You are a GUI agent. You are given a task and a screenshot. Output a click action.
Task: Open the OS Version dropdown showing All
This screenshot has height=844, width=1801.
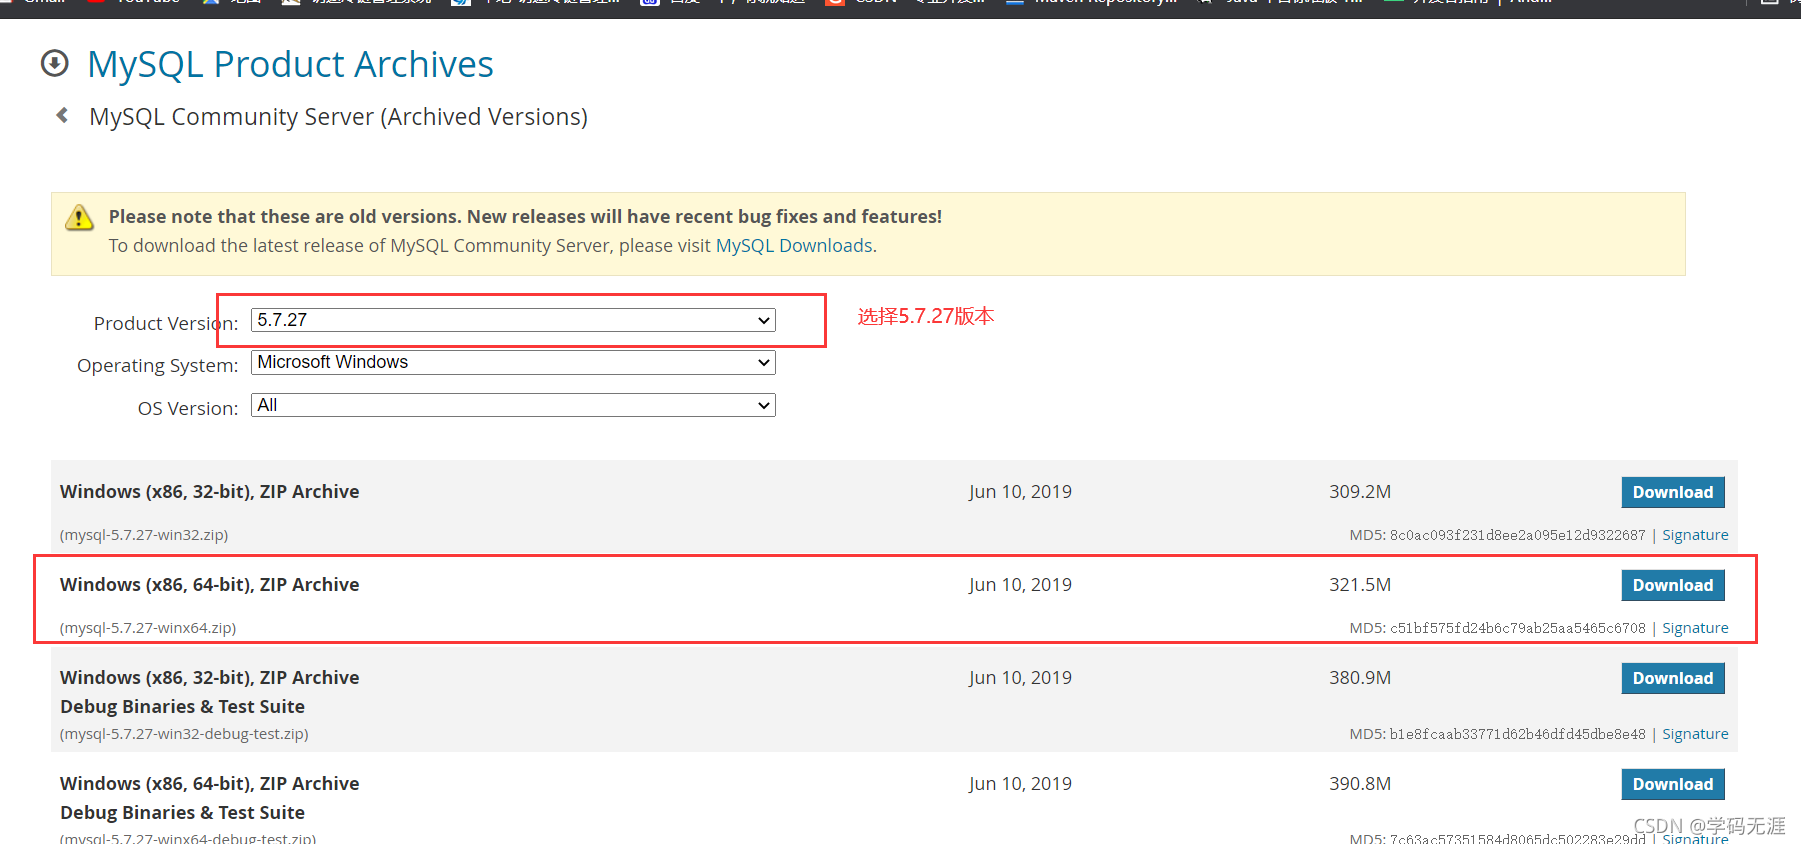point(513,405)
